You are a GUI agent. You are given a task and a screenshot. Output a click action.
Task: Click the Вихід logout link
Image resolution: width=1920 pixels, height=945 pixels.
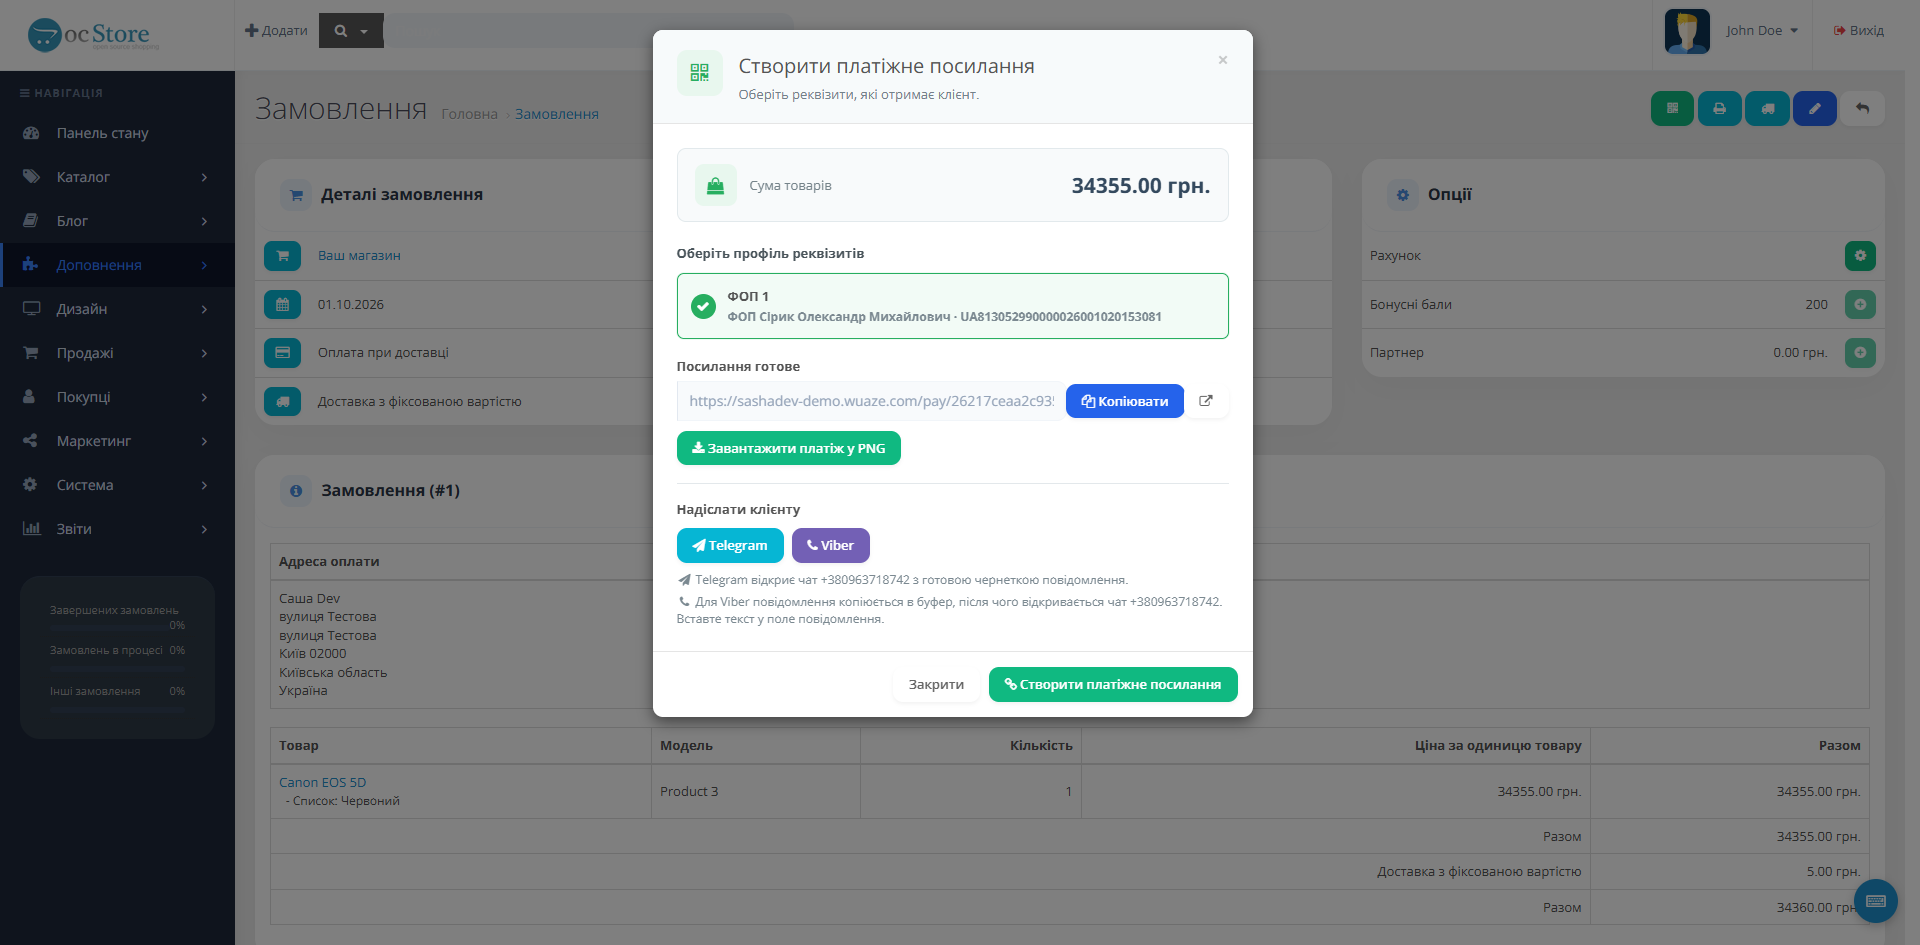pos(1858,31)
